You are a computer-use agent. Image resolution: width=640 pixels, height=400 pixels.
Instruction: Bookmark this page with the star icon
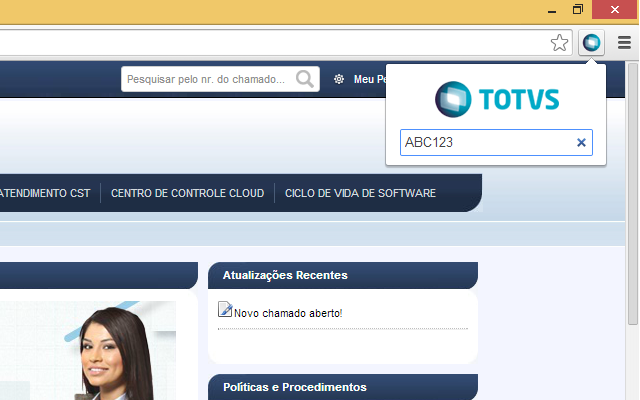coord(559,42)
